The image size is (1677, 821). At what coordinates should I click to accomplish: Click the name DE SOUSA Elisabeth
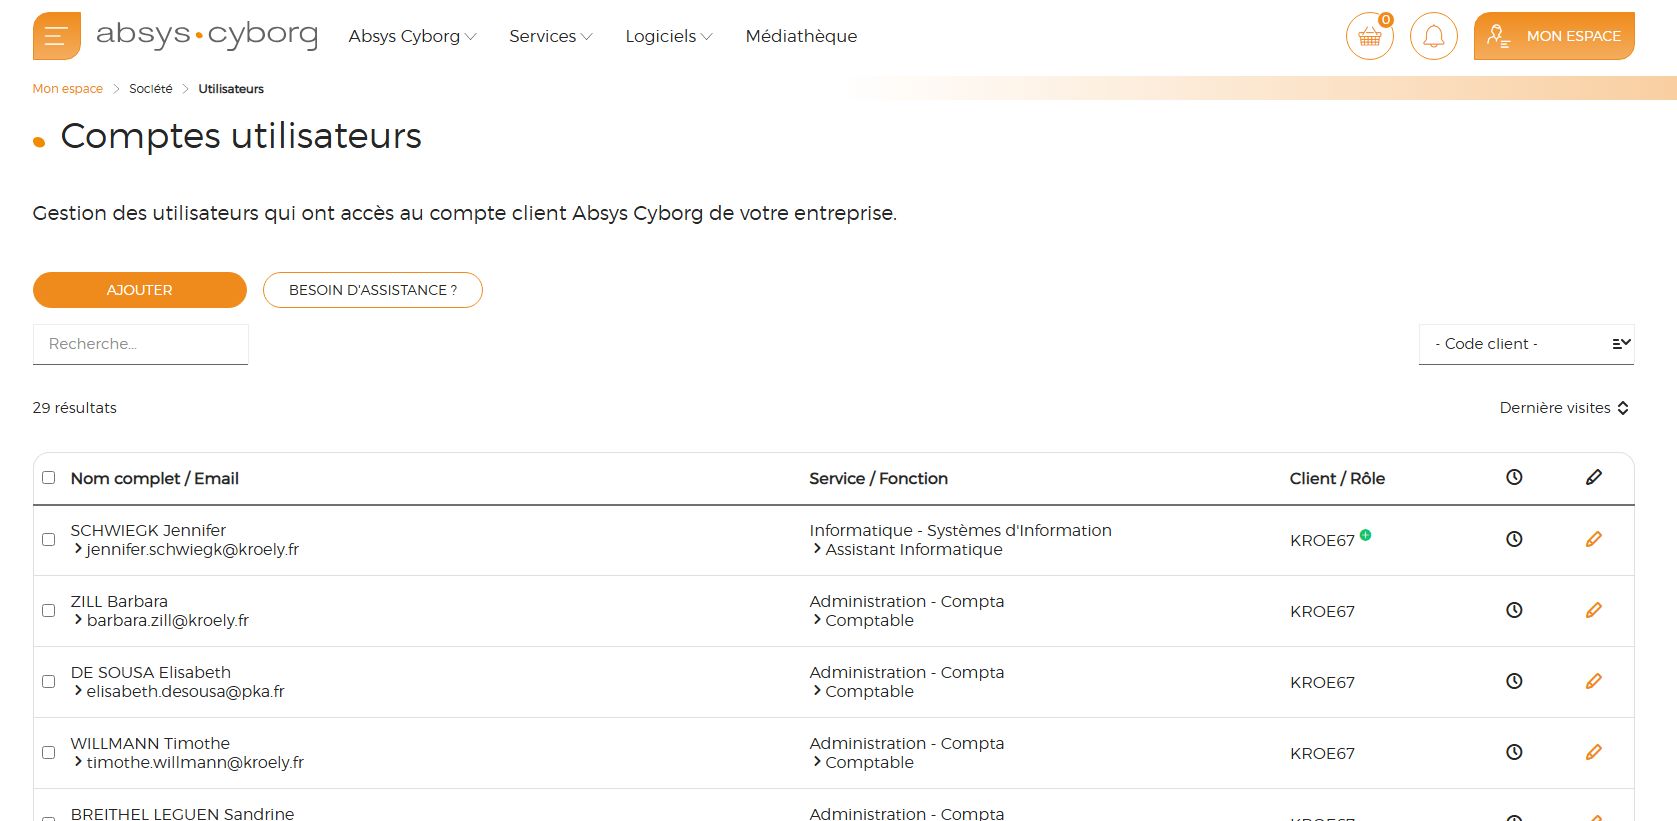(151, 672)
